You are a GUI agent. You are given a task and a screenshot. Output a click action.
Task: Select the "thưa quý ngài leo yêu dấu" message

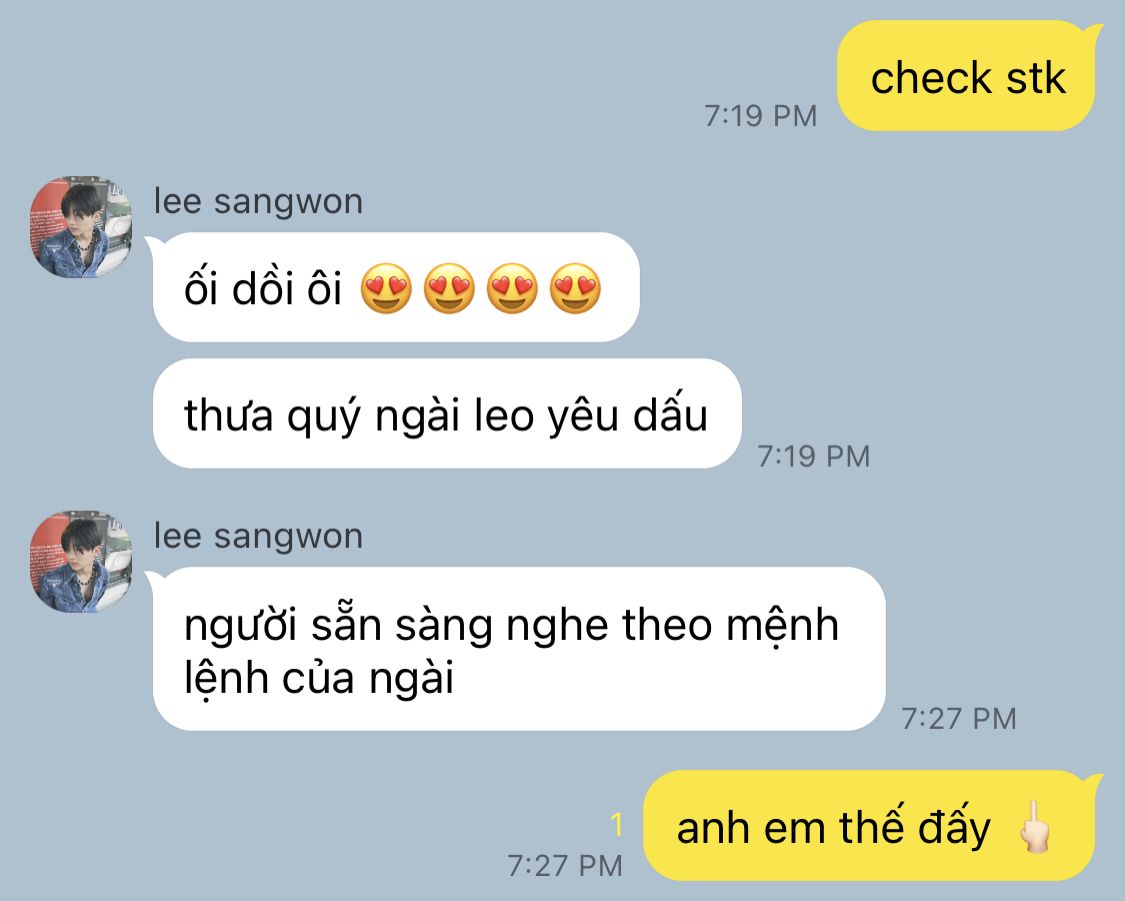pos(447,414)
